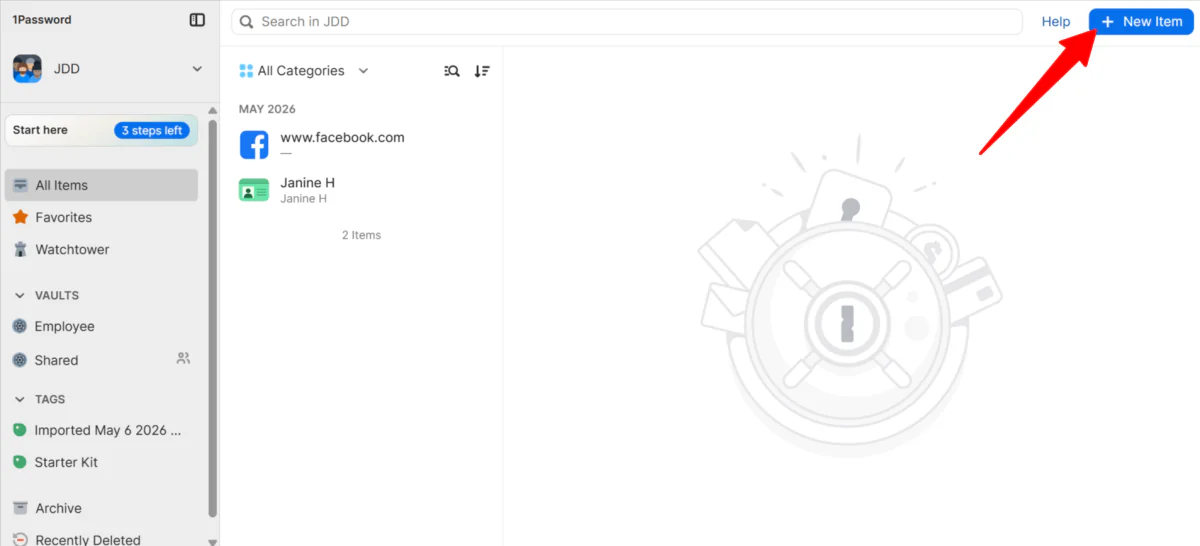Collapse the TAGS section
Image resolution: width=1200 pixels, height=546 pixels.
pyautogui.click(x=20, y=399)
